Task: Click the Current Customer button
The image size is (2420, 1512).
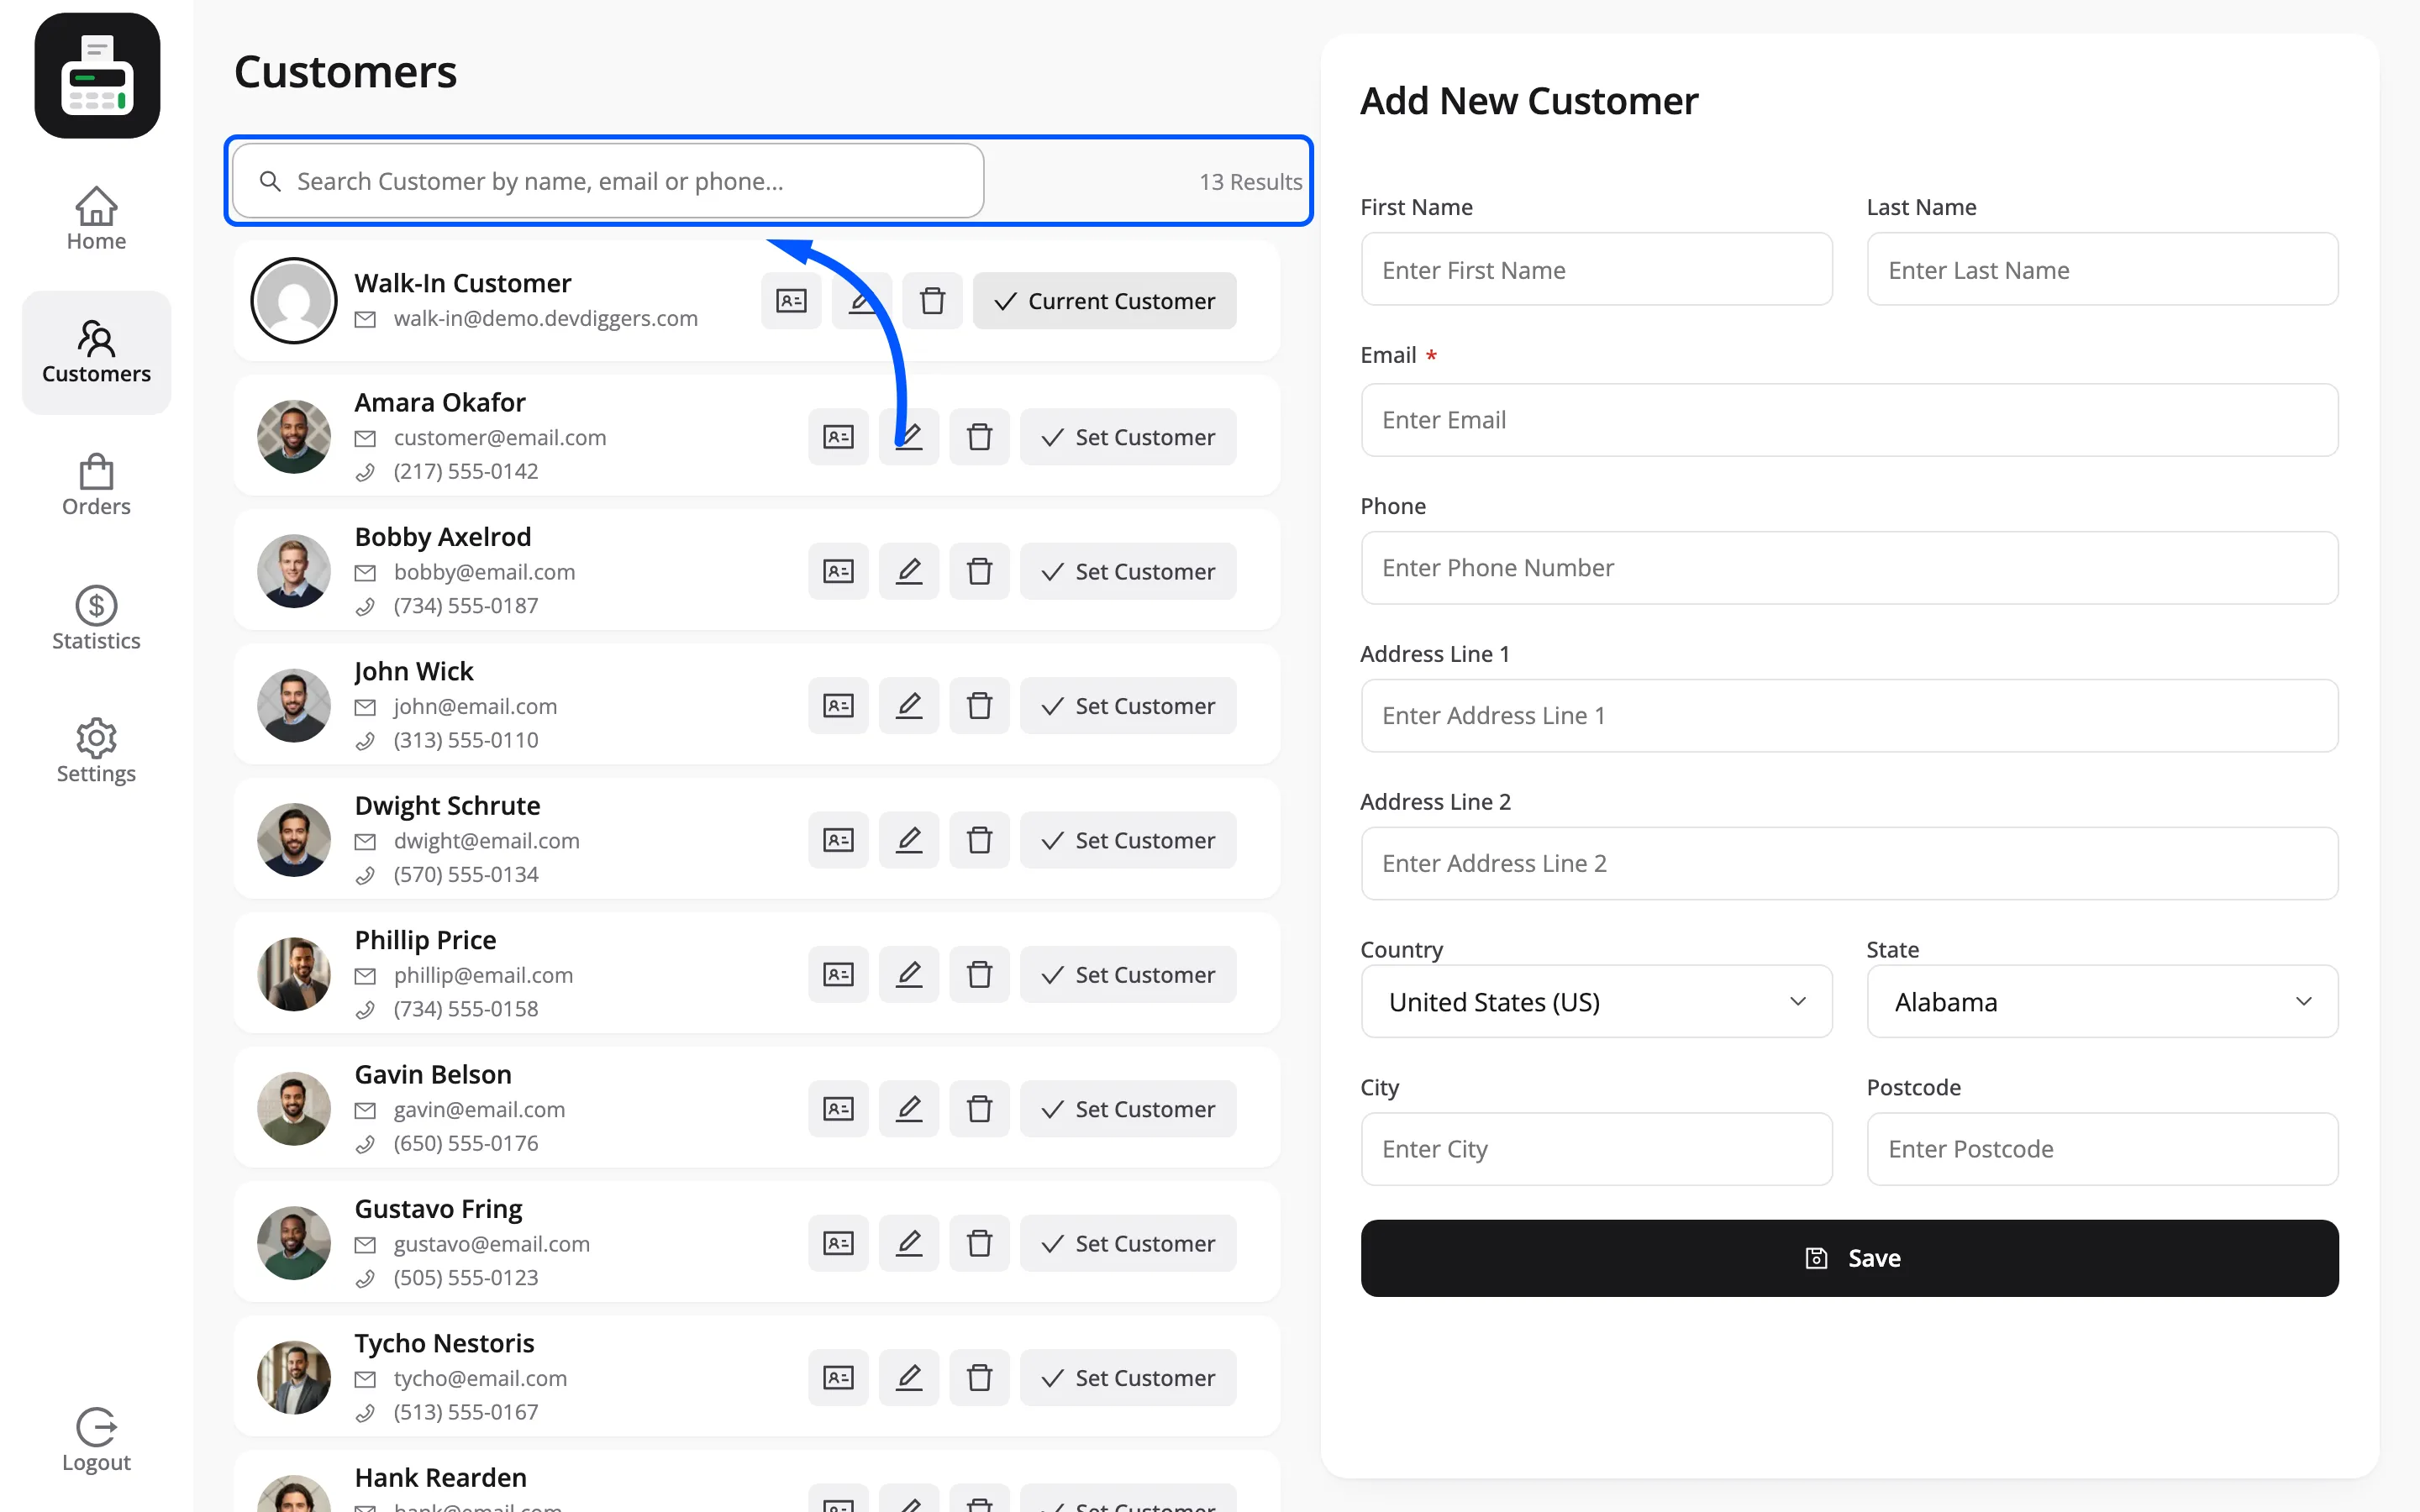Action: coord(1104,301)
